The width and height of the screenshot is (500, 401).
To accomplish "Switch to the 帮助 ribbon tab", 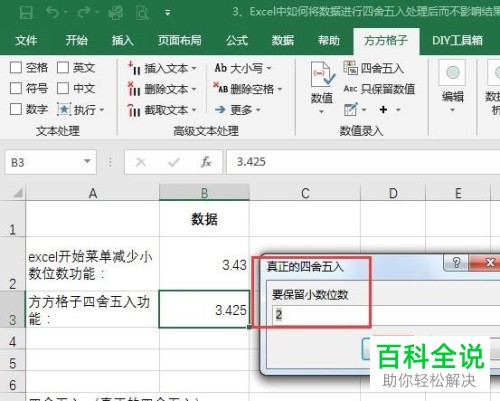I will pyautogui.click(x=329, y=40).
